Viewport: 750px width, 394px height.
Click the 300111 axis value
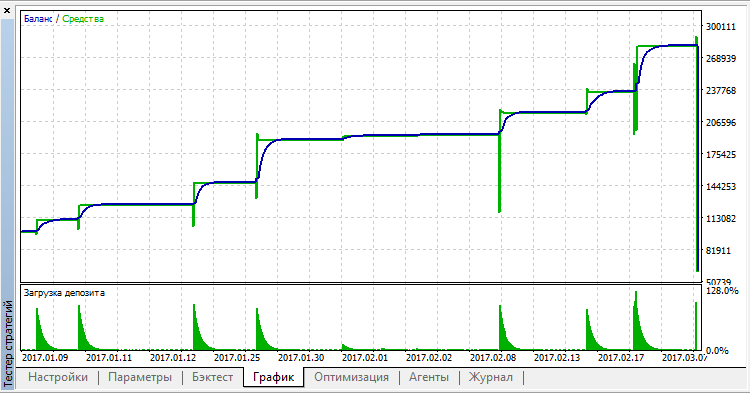[x=721, y=27]
